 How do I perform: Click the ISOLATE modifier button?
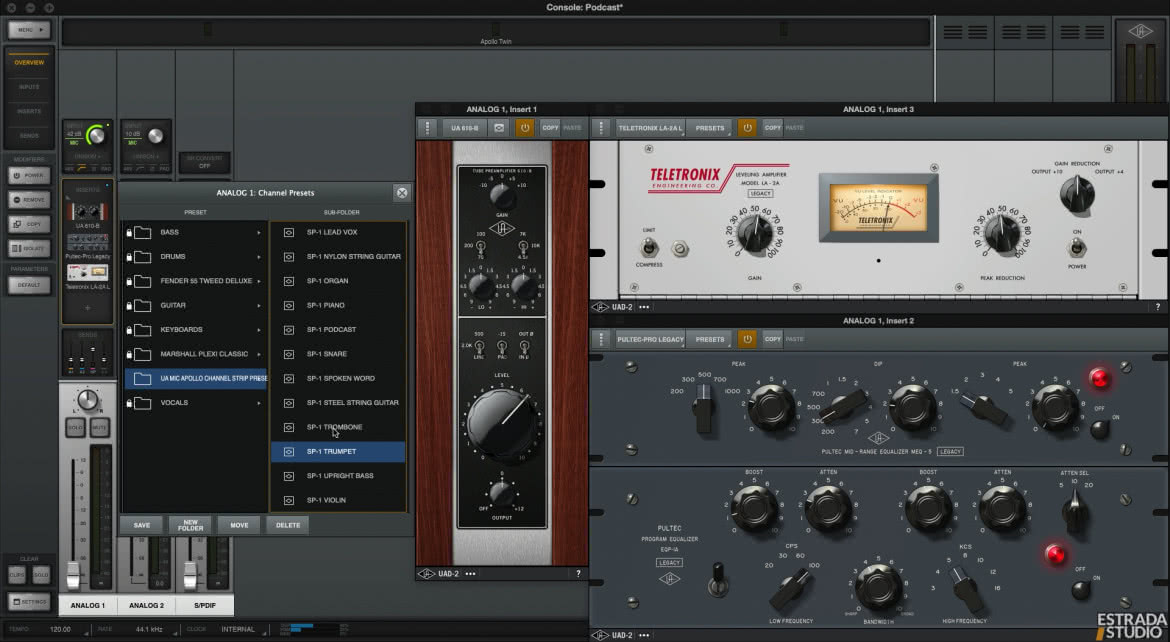pyautogui.click(x=29, y=248)
